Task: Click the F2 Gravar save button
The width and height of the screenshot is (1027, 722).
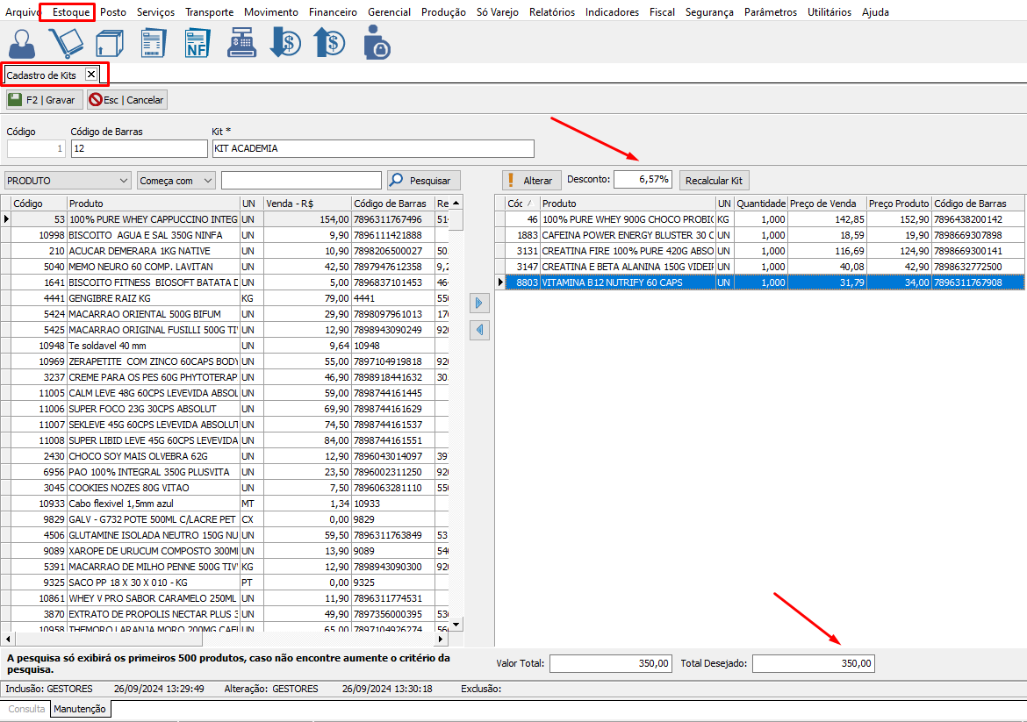Action: point(43,100)
